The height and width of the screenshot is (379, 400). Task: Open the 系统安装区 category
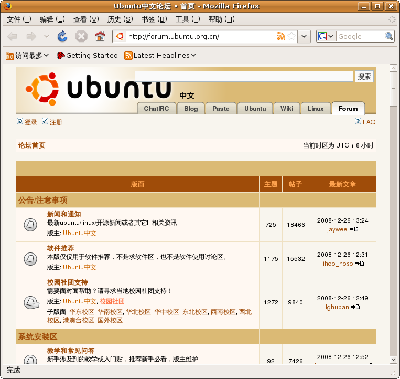point(37,337)
